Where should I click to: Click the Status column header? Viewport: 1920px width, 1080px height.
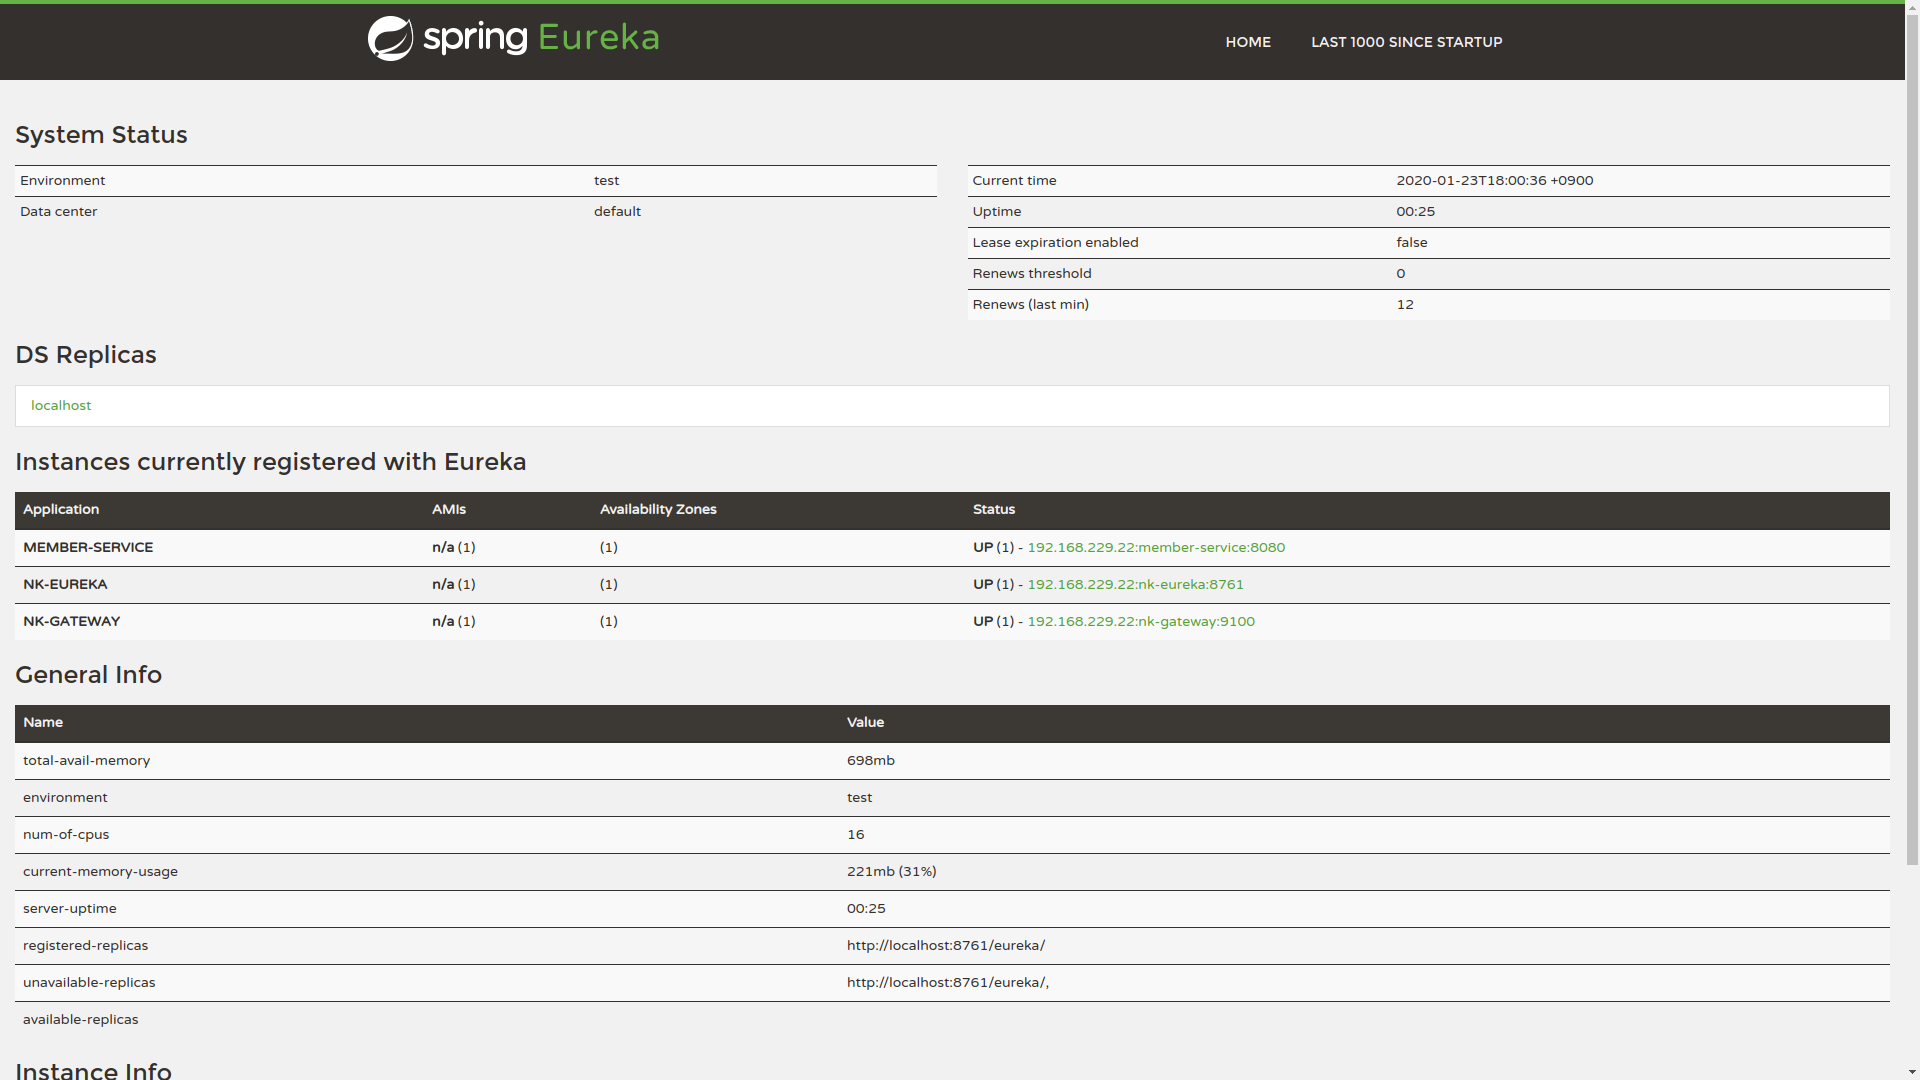click(993, 509)
